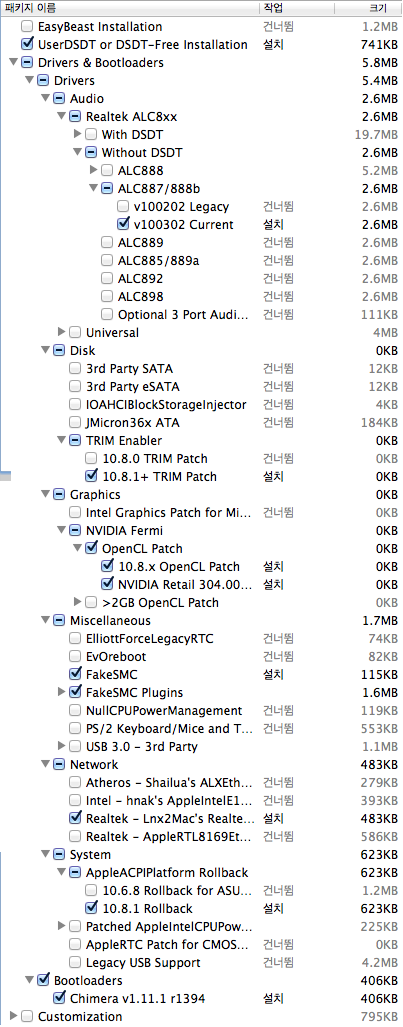
Task: Expand USB 3.0 - 3rd Party
Action: 62,746
